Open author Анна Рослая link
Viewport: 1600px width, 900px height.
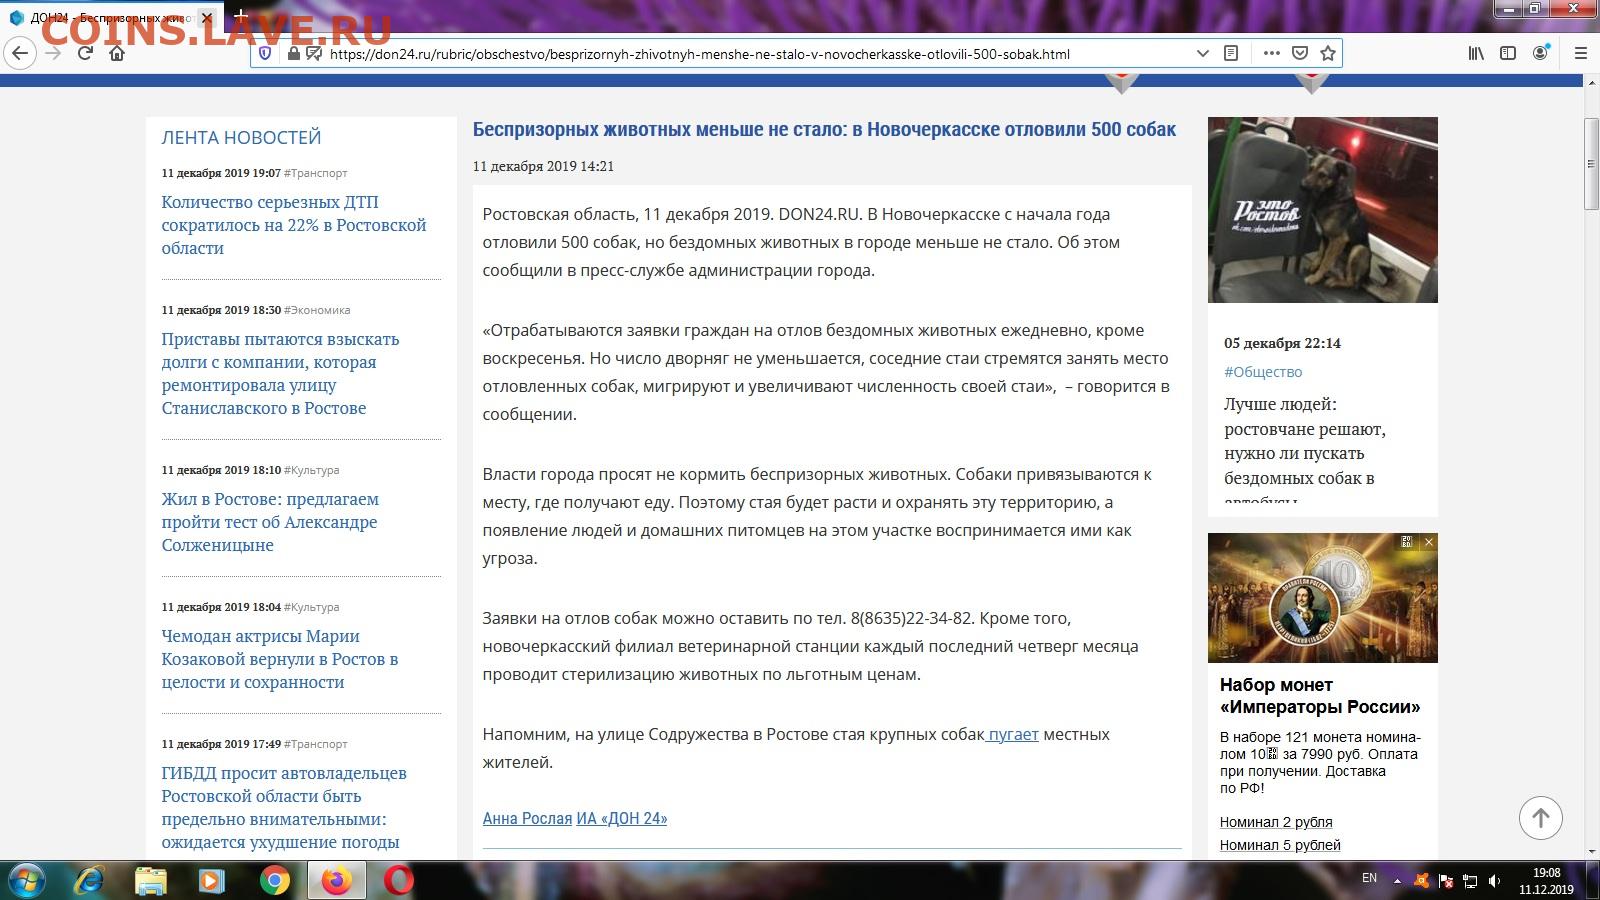527,818
